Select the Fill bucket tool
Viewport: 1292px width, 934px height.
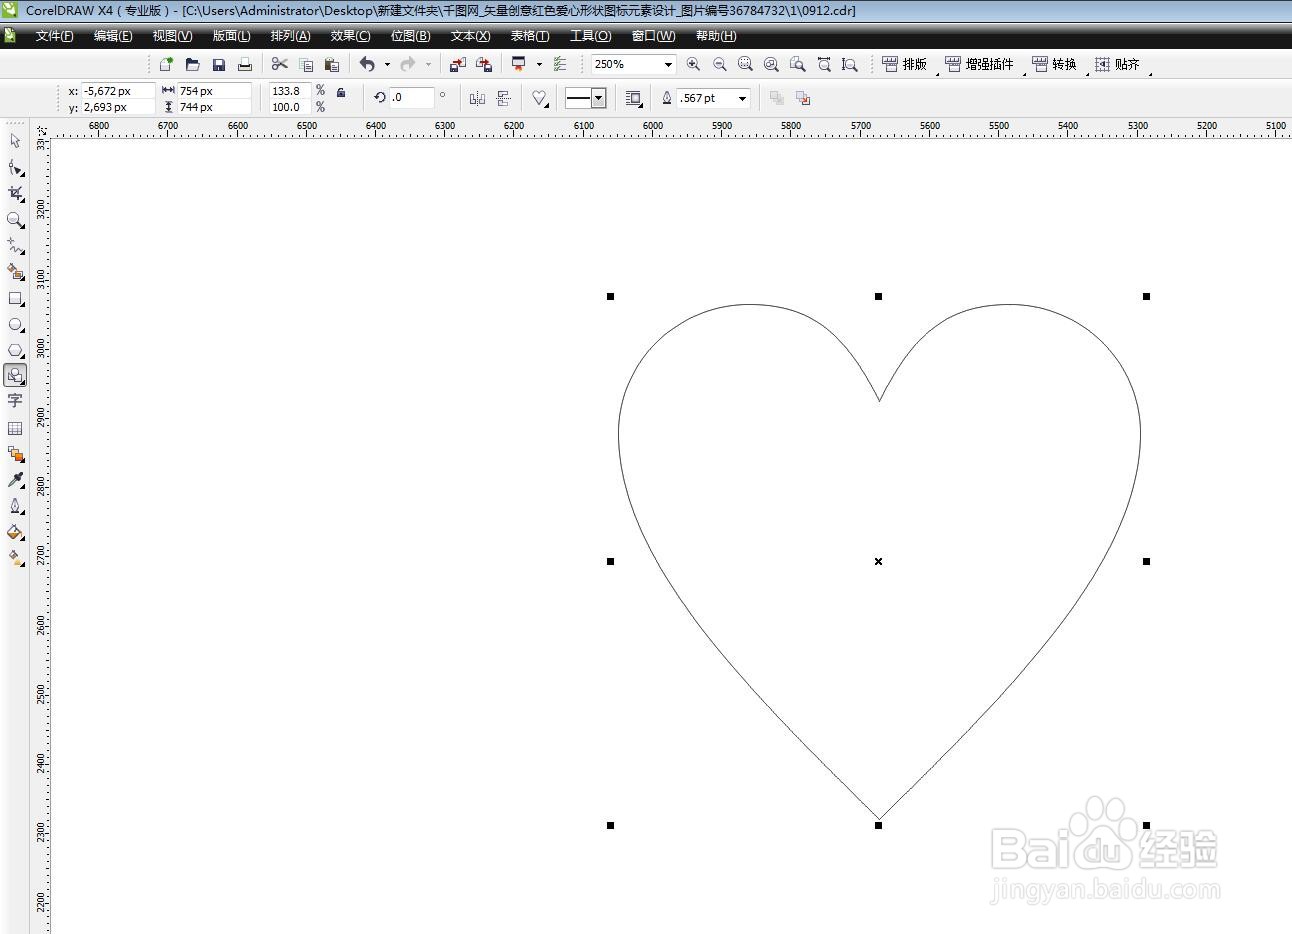click(15, 532)
